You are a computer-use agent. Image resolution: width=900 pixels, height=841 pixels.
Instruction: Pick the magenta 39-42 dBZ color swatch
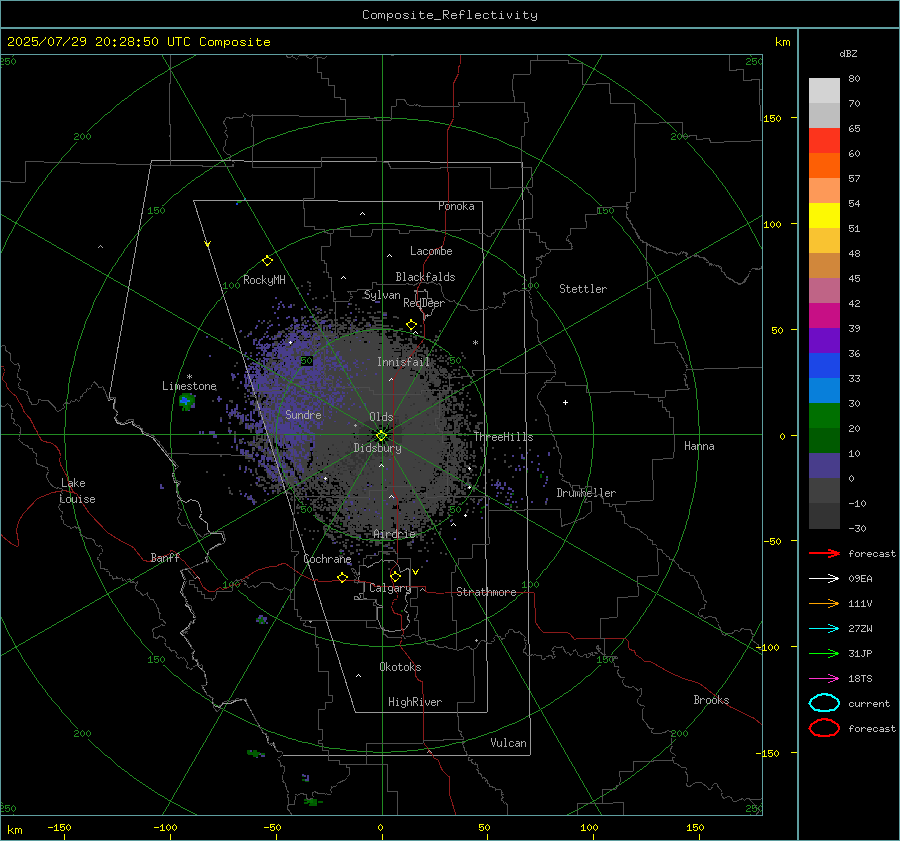coord(824,315)
